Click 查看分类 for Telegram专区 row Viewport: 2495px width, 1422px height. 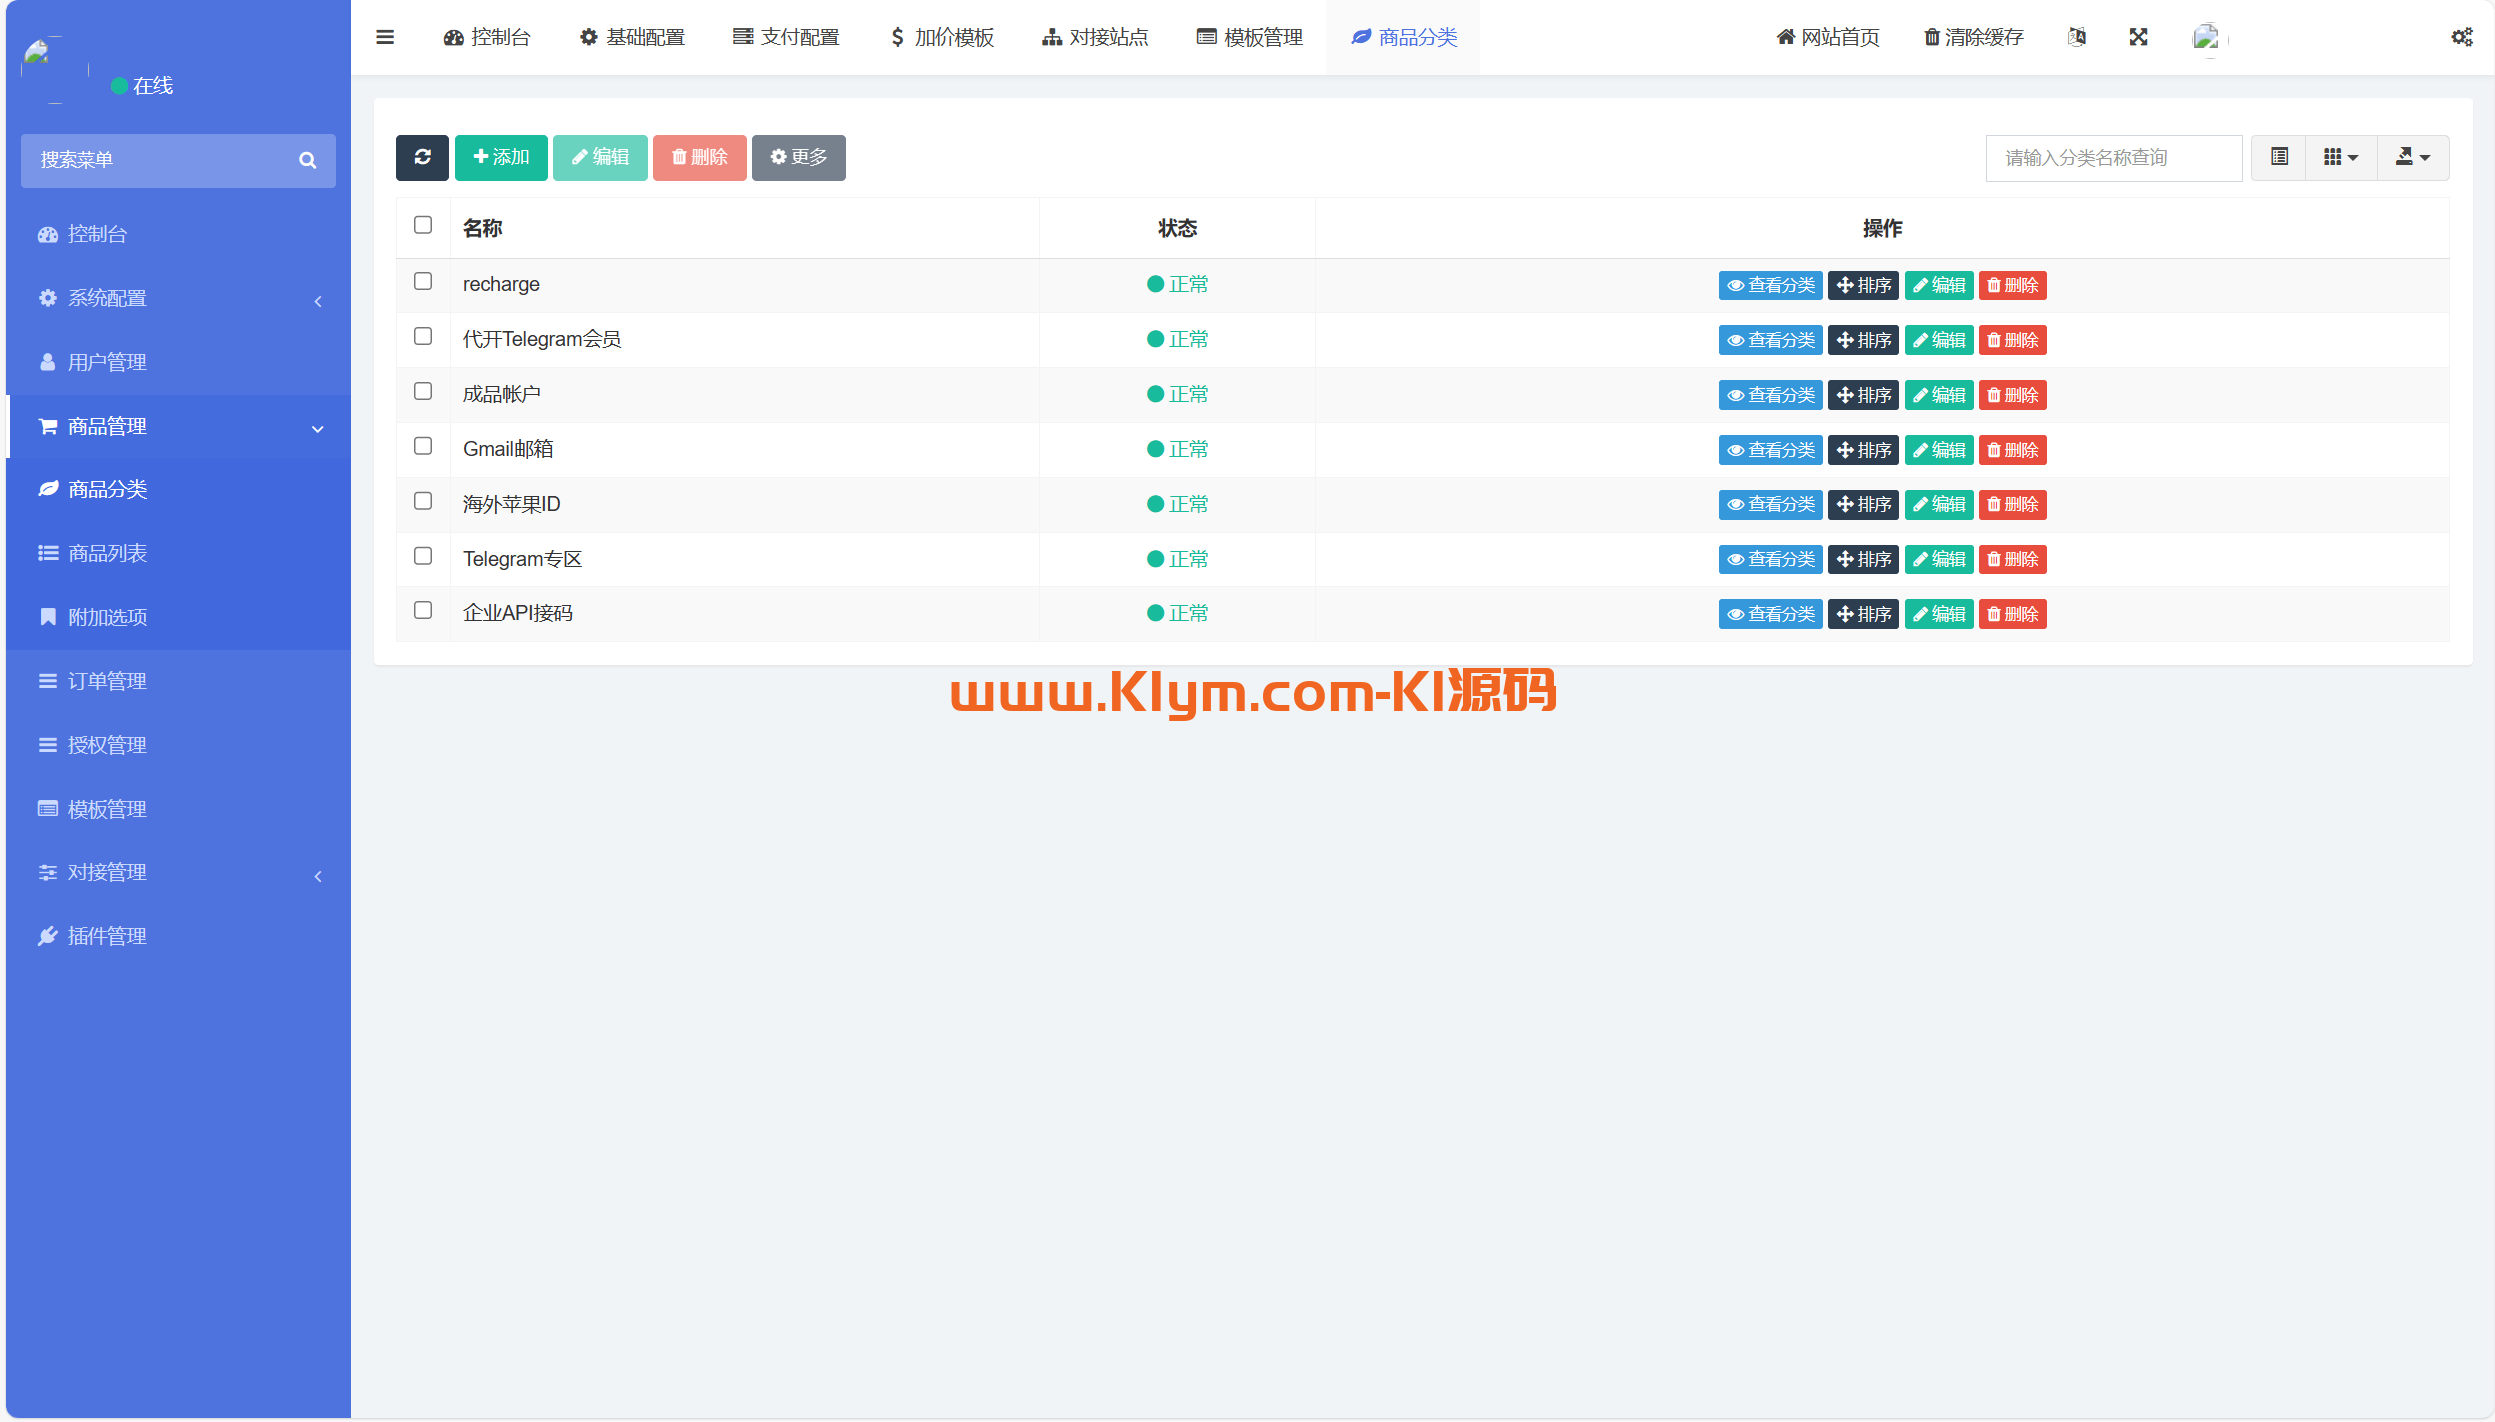click(x=1770, y=559)
